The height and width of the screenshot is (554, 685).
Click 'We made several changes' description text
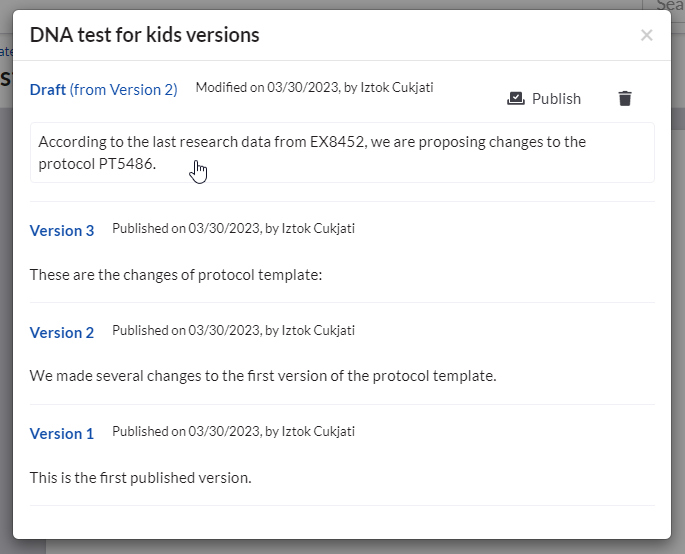pyautogui.click(x=263, y=376)
